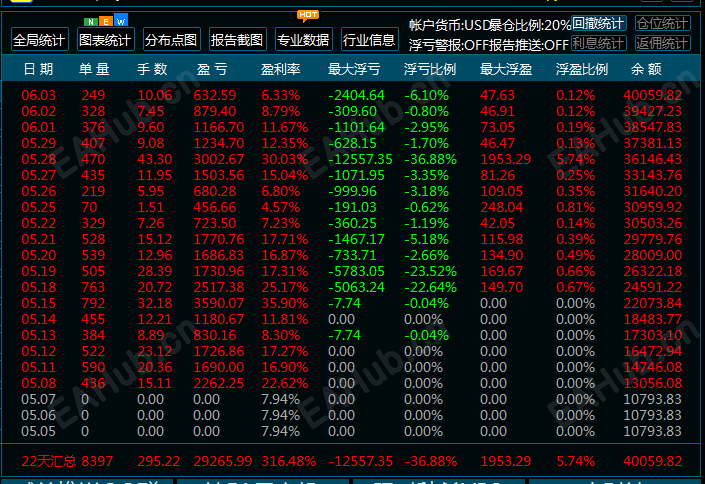Click the 利息统计 button

[599, 43]
